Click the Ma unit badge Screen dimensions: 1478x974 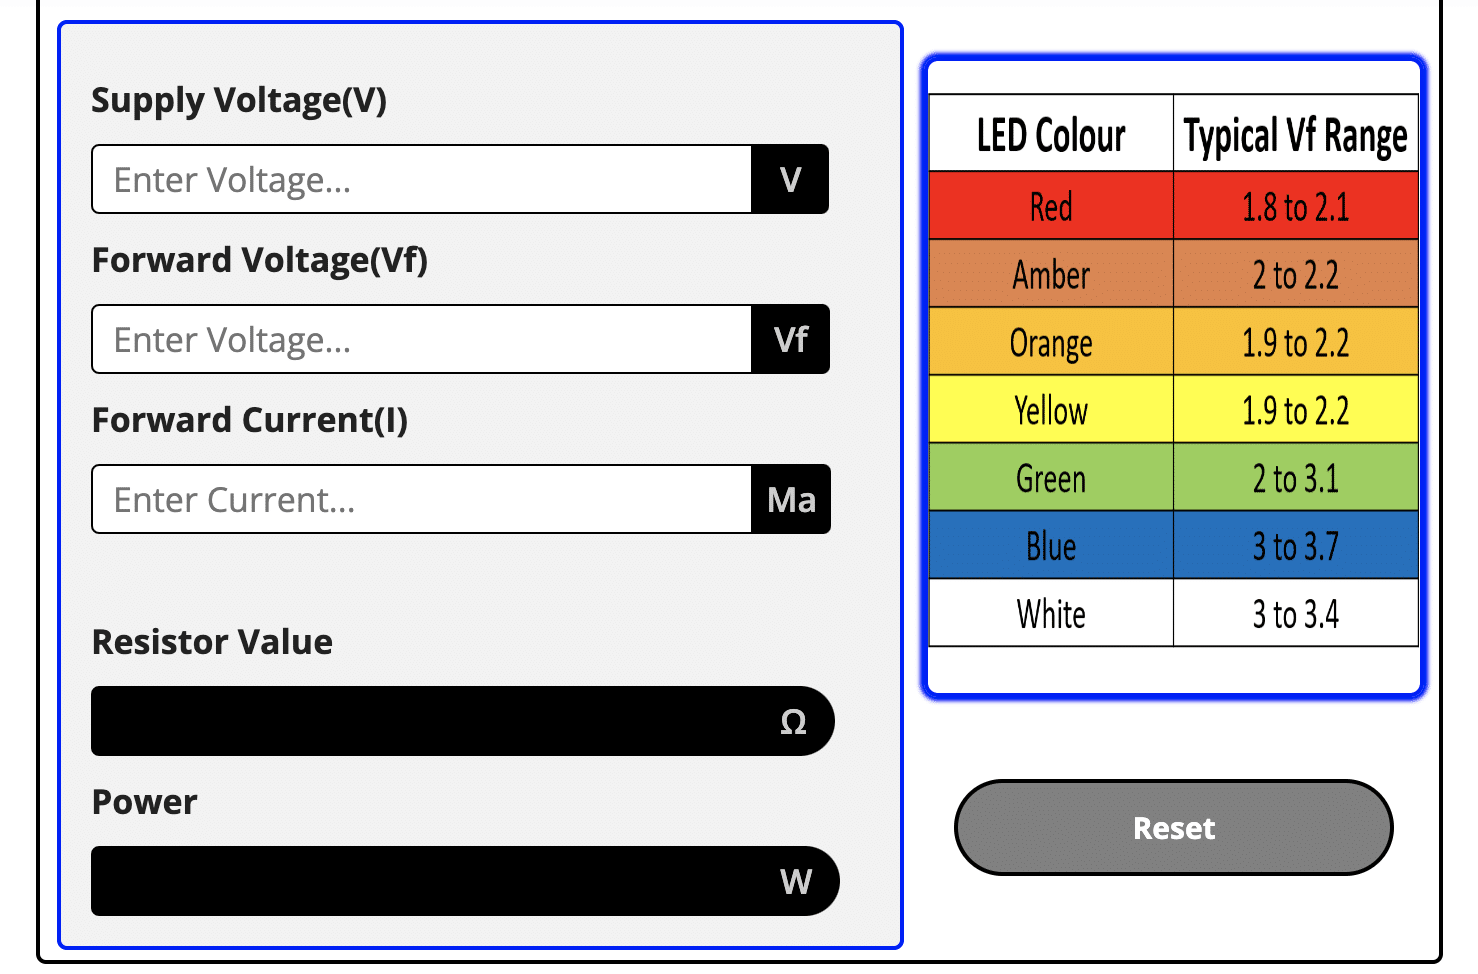coord(791,500)
